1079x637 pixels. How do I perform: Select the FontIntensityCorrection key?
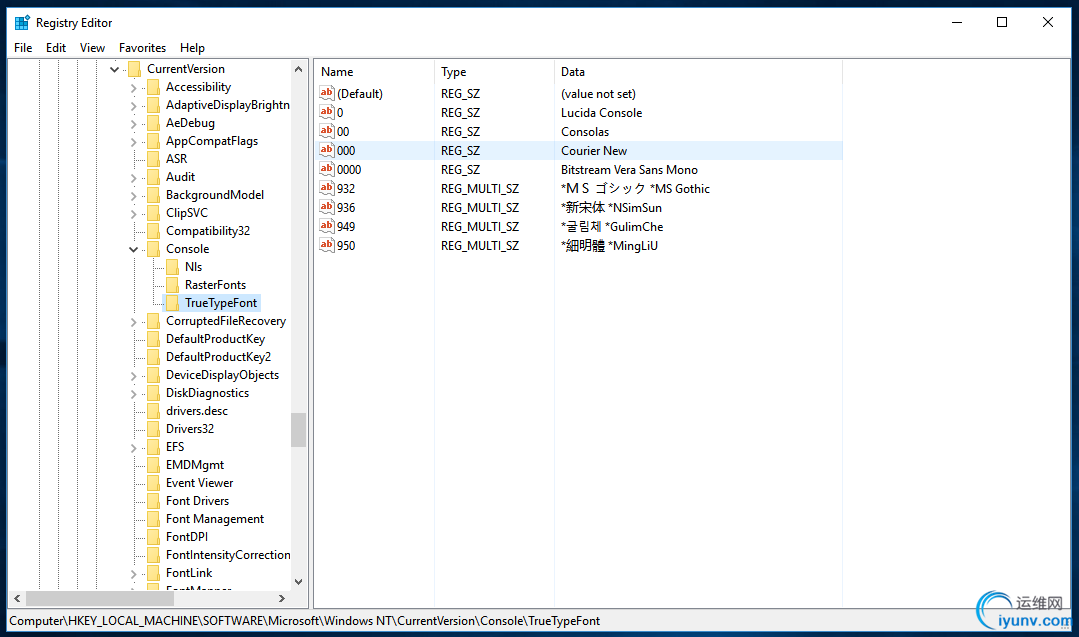227,555
